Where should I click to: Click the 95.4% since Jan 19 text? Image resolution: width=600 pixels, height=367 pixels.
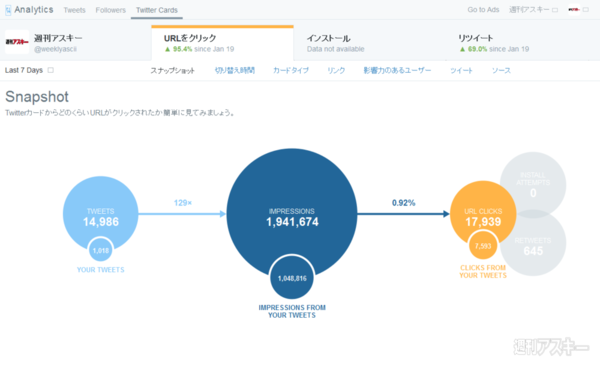(199, 49)
